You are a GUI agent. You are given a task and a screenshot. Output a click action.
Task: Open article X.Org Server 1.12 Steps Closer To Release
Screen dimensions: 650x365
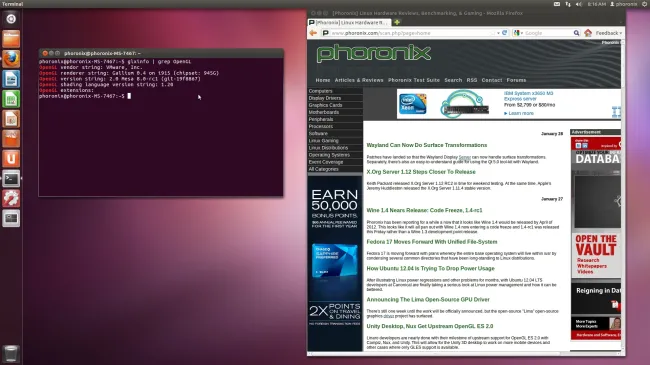[421, 172]
